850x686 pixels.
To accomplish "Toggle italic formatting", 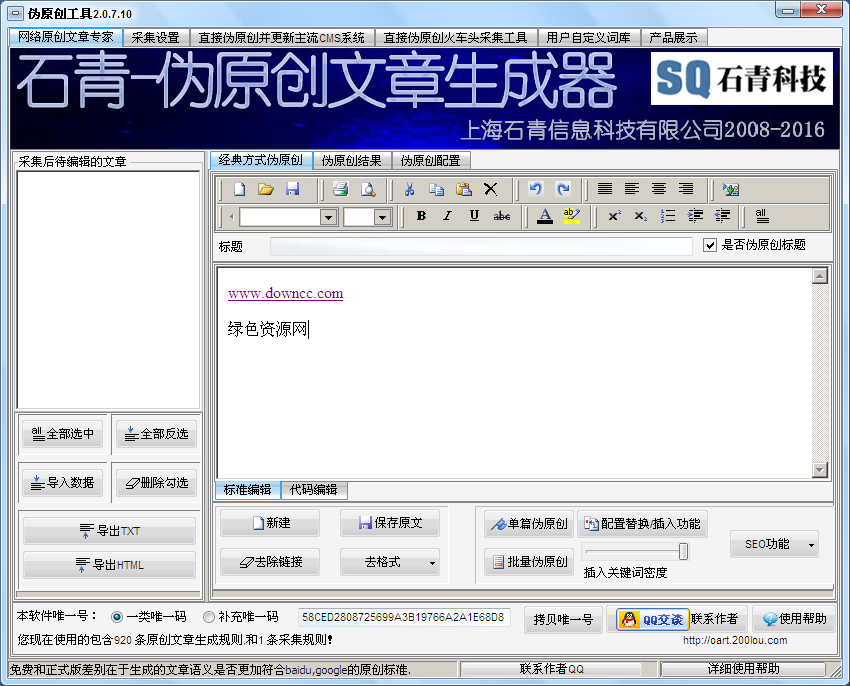I will tap(447, 216).
